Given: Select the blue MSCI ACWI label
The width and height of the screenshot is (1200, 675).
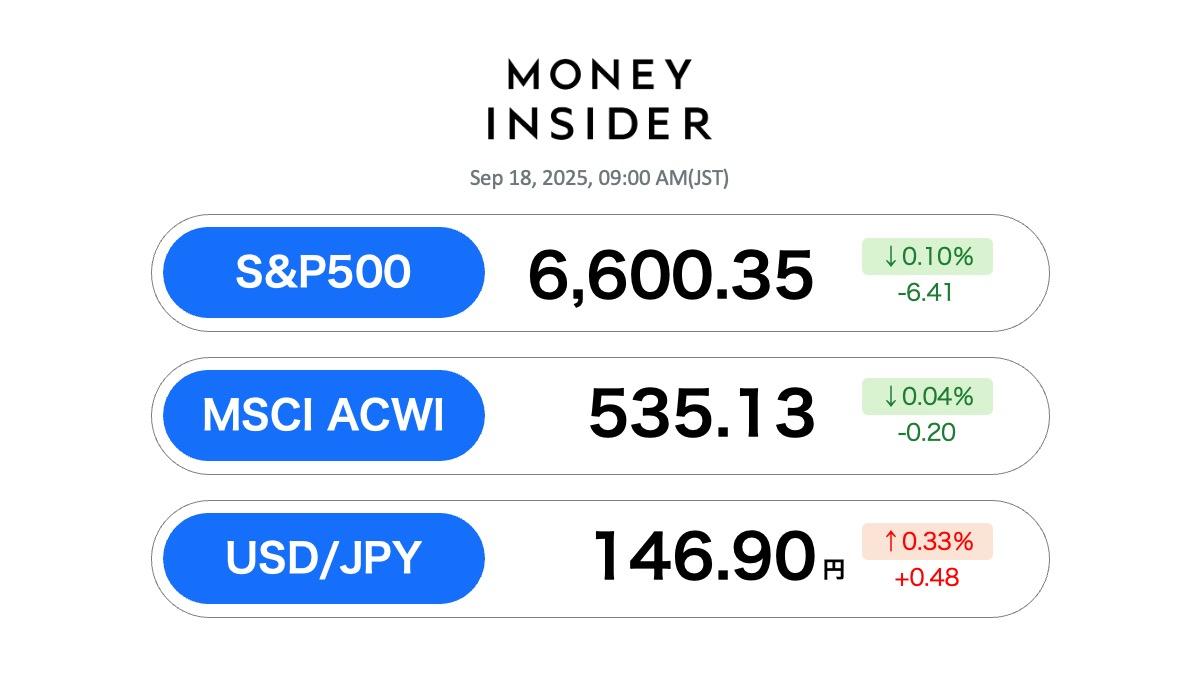Looking at the screenshot, I should (x=323, y=415).
